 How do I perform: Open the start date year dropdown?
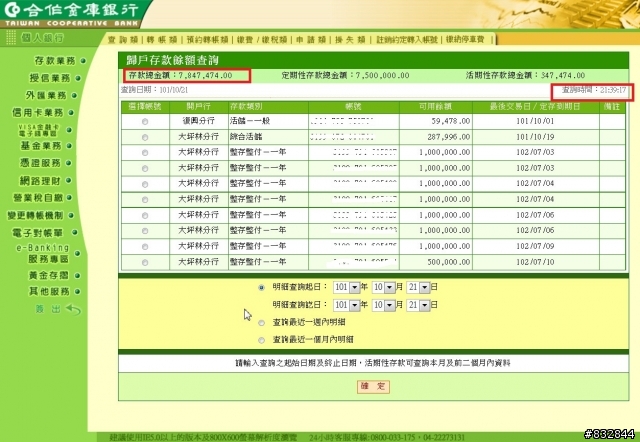coord(347,287)
